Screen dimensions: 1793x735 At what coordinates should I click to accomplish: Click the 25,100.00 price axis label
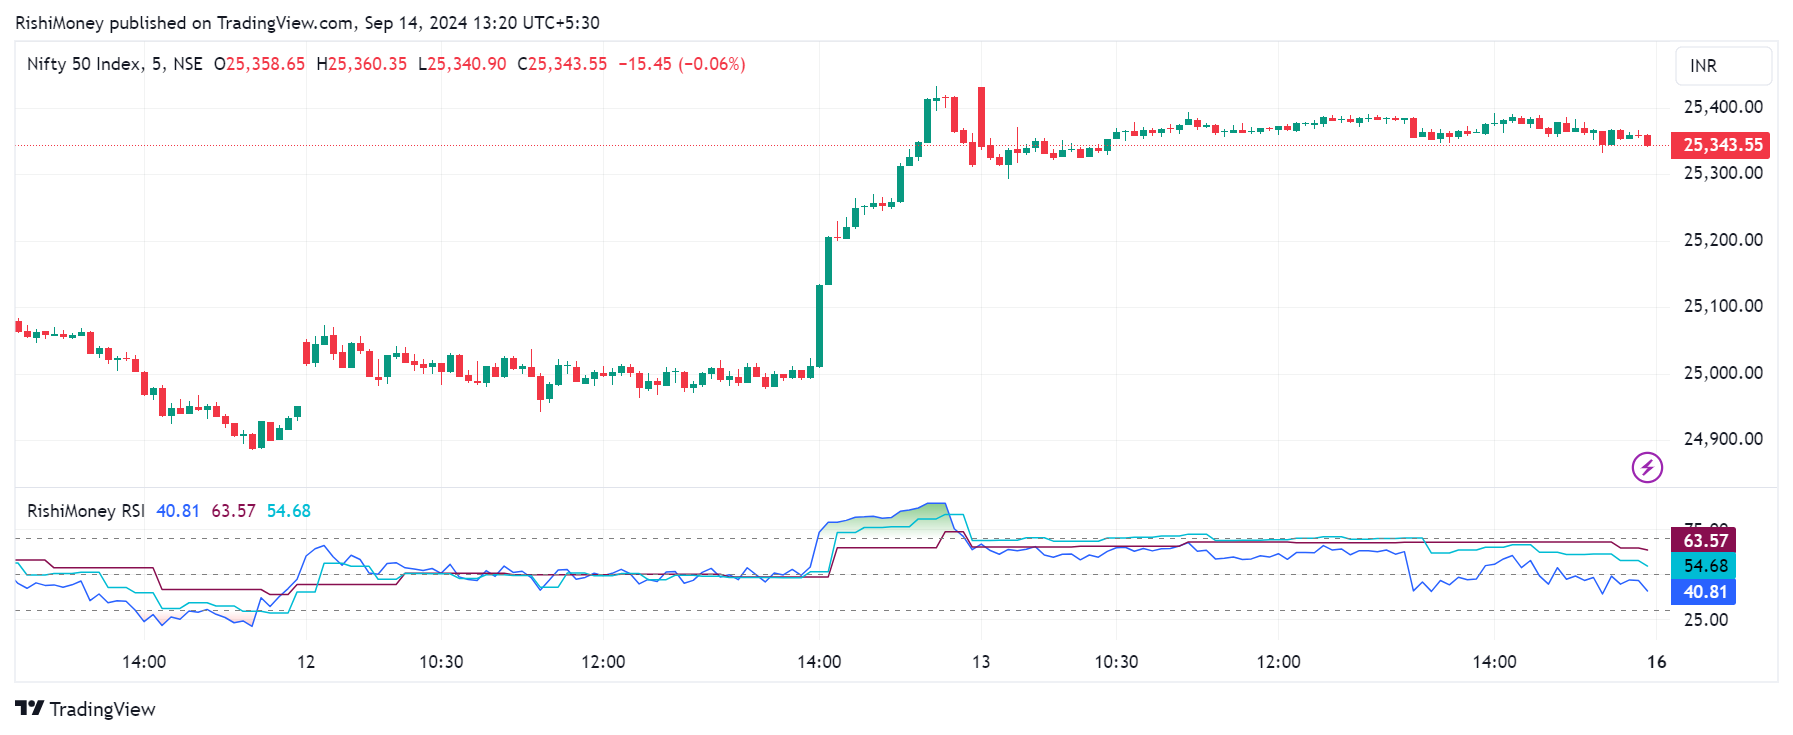tap(1723, 306)
